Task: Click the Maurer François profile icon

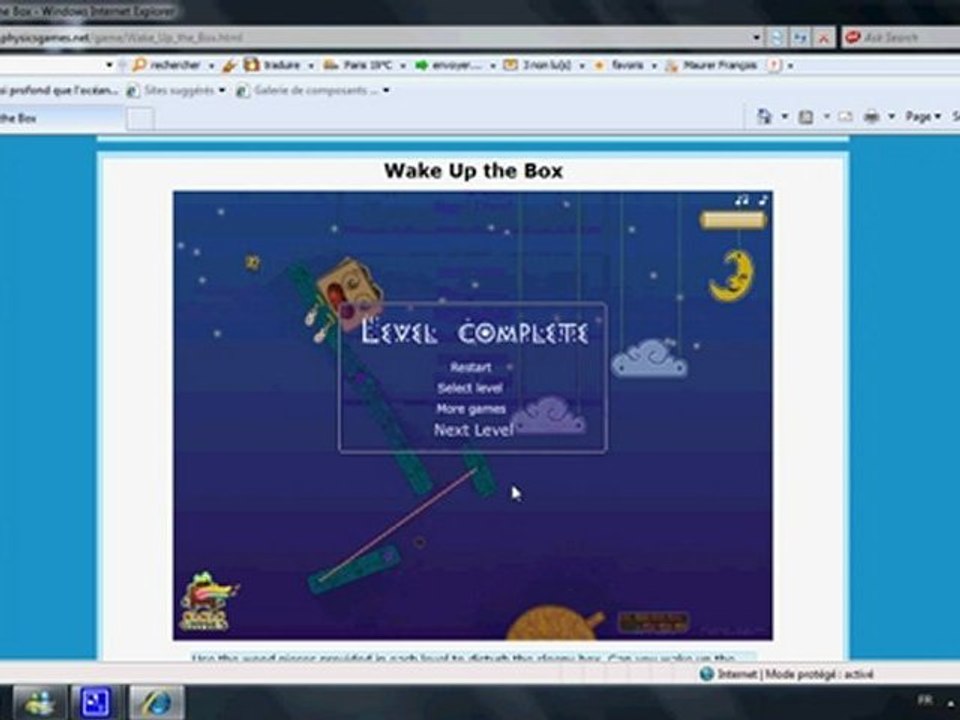Action: click(672, 66)
